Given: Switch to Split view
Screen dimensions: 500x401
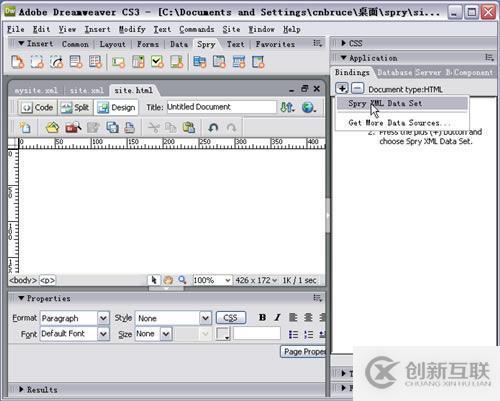Looking at the screenshot, I should (x=75, y=107).
